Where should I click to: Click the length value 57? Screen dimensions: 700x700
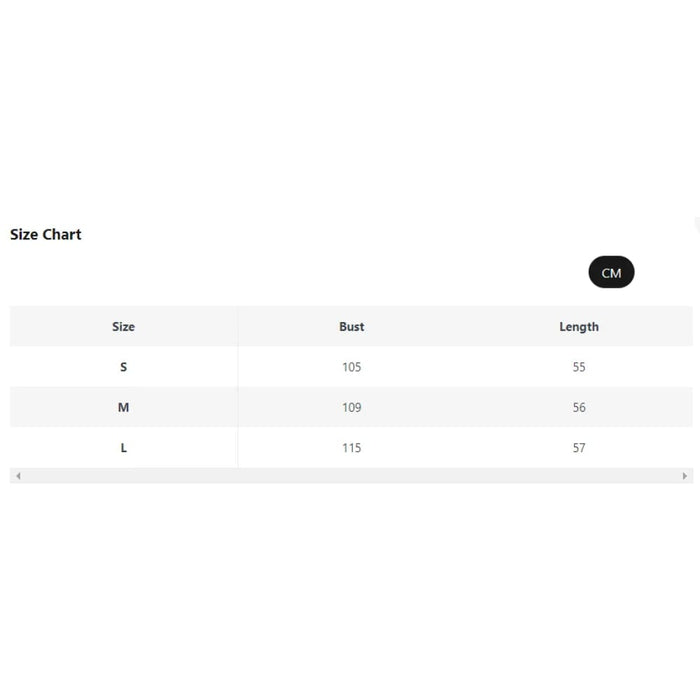coord(579,448)
